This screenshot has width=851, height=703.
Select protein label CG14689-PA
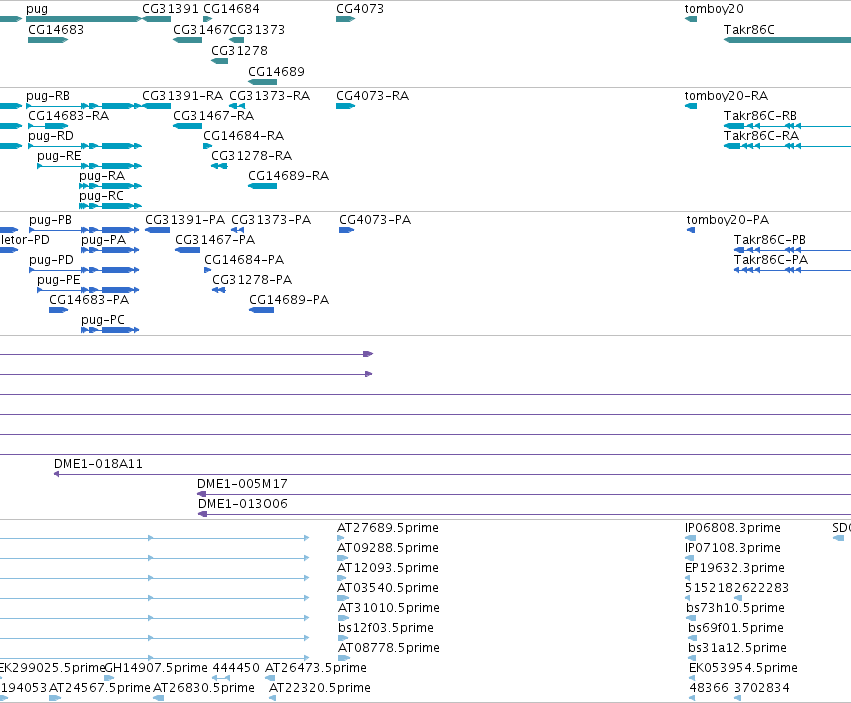289,301
